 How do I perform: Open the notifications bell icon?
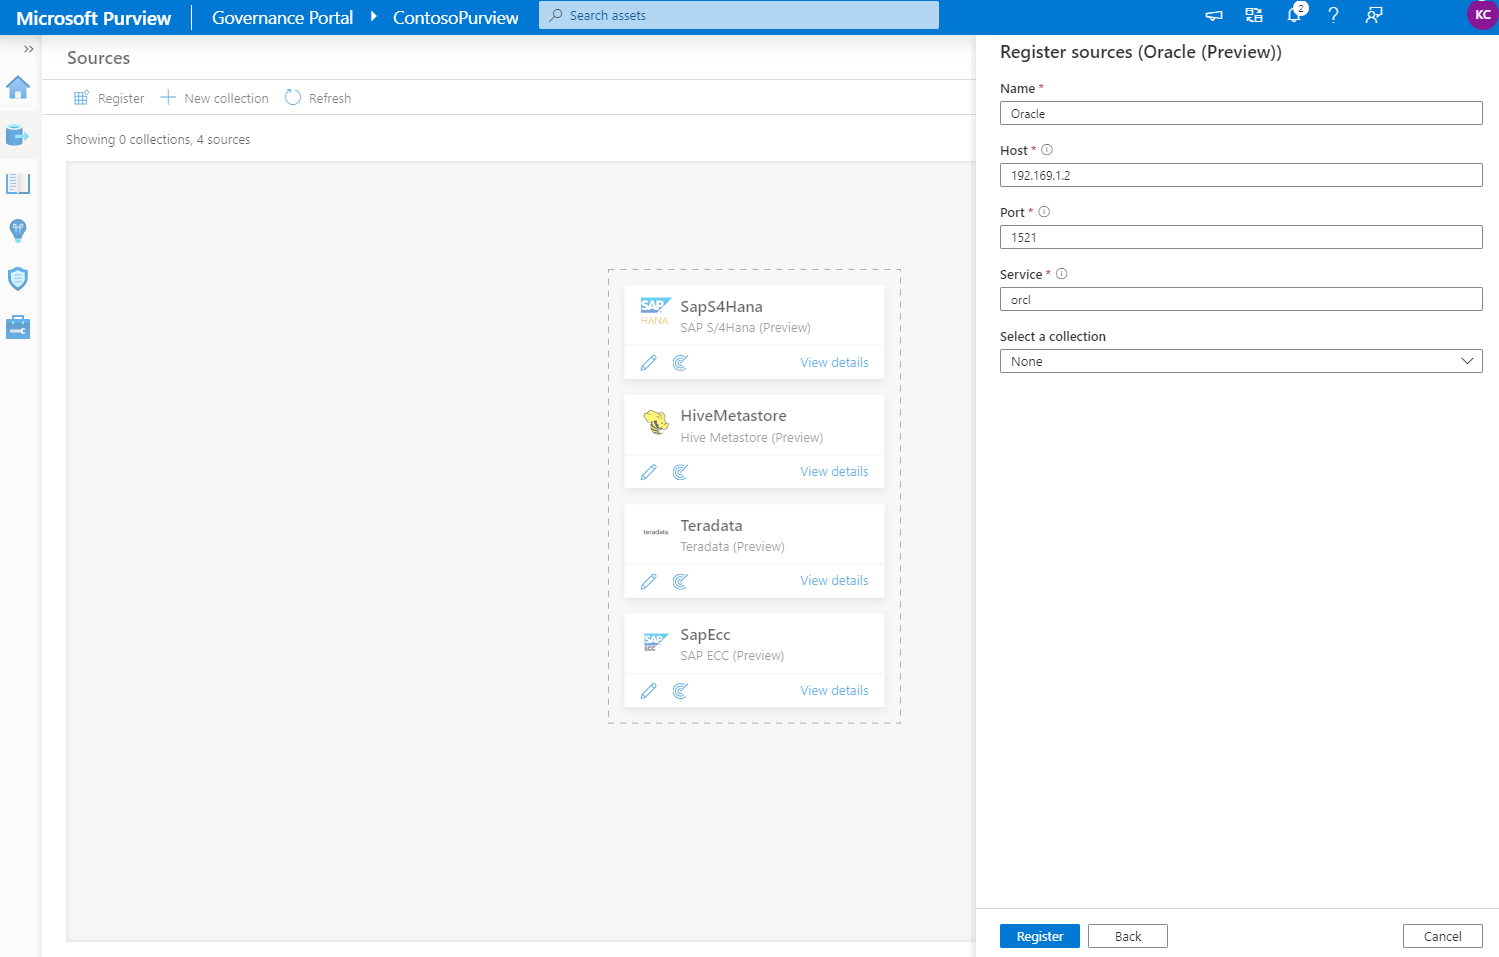pos(1295,14)
